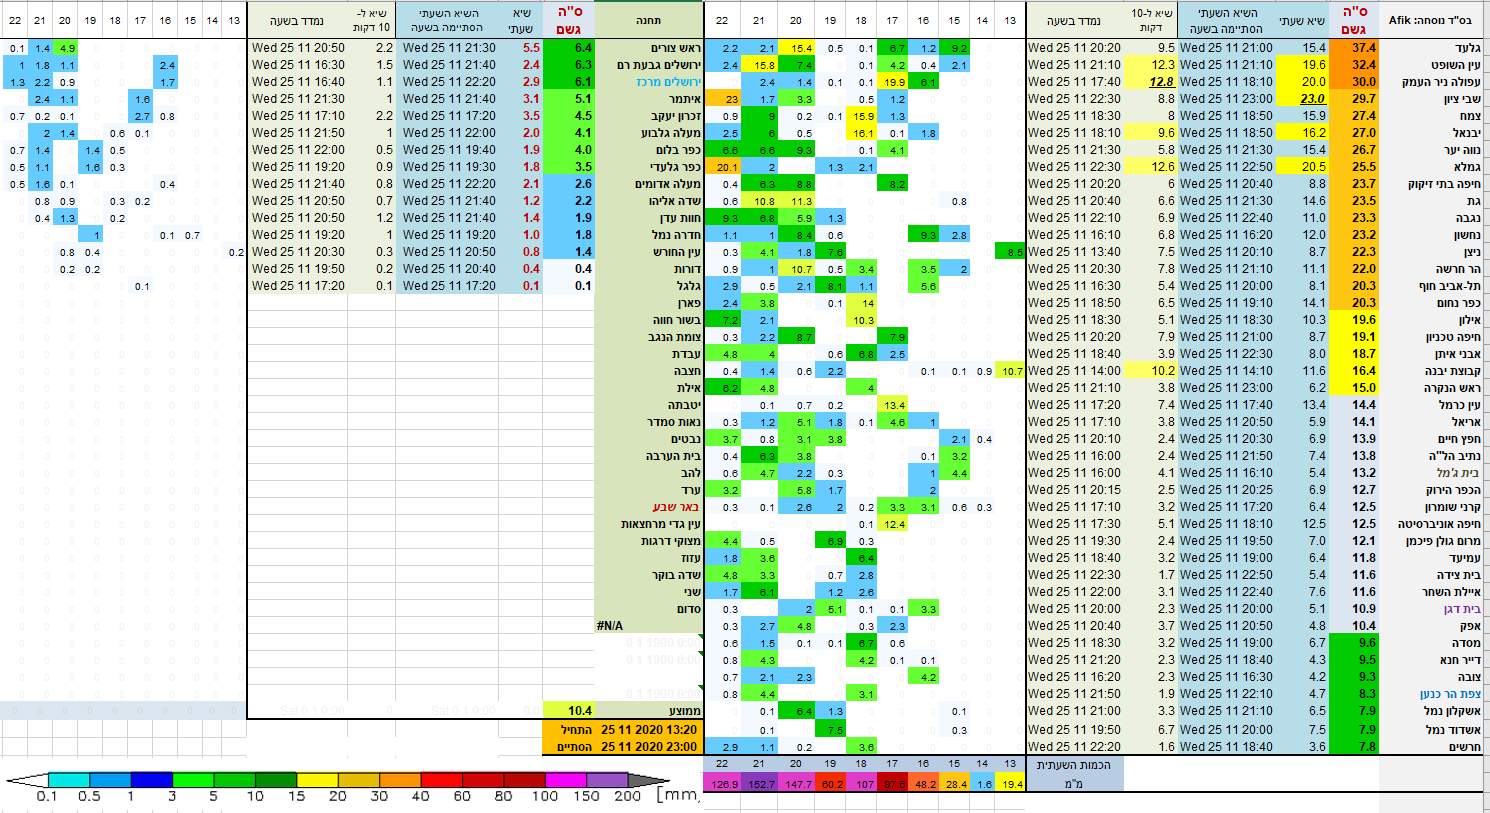Viewport: 1490px width, 813px height.
Task: Click the red legend swatch between 40 and 60
Action: [441, 780]
